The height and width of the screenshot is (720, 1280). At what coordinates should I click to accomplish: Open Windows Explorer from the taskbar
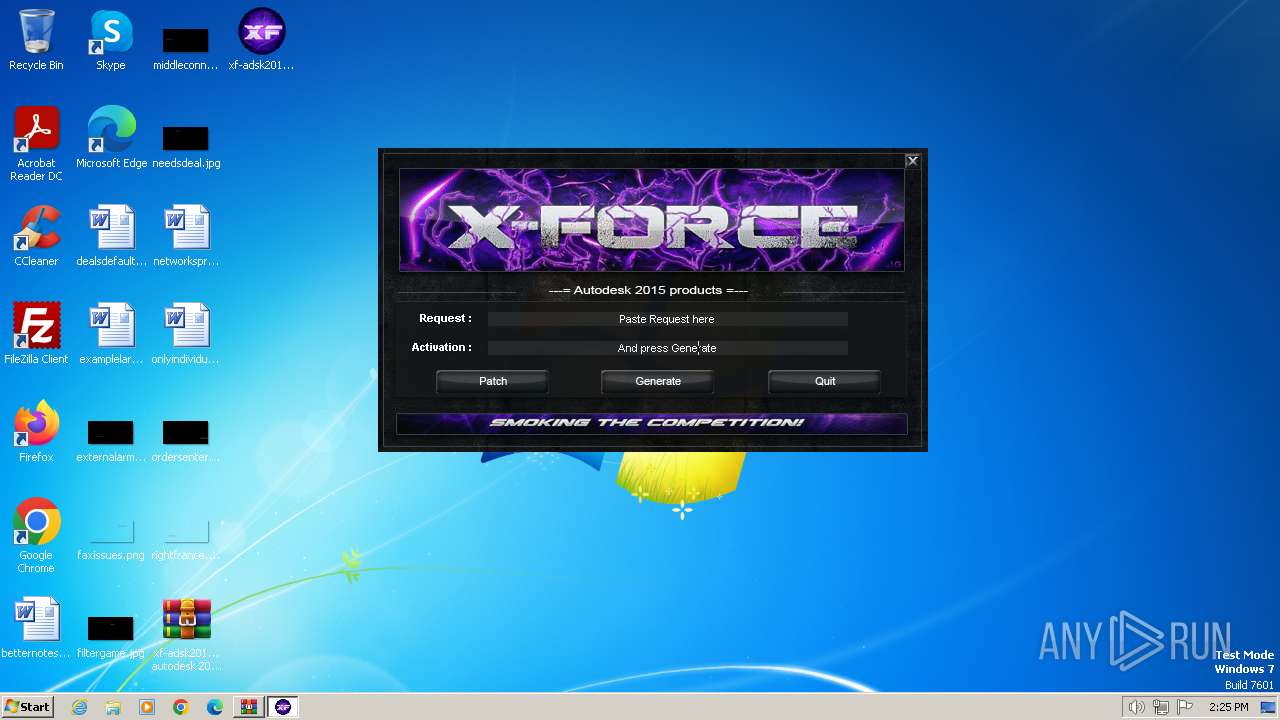pyautogui.click(x=113, y=707)
